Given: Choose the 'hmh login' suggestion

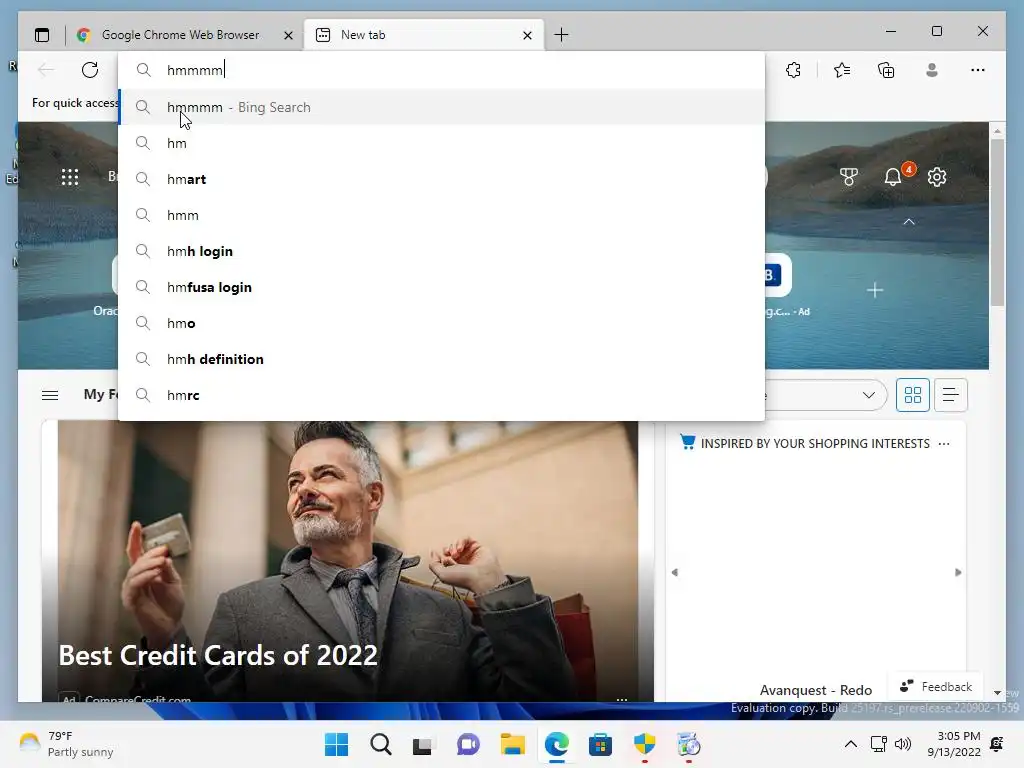Looking at the screenshot, I should pyautogui.click(x=441, y=251).
